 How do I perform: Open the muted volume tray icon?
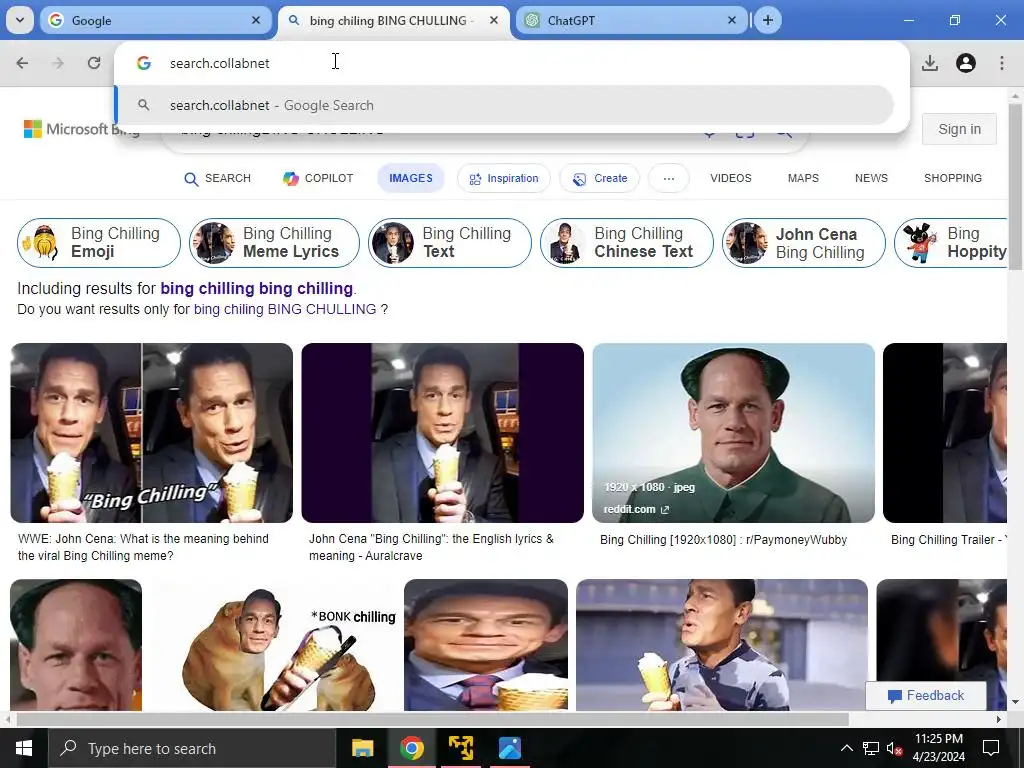click(895, 748)
